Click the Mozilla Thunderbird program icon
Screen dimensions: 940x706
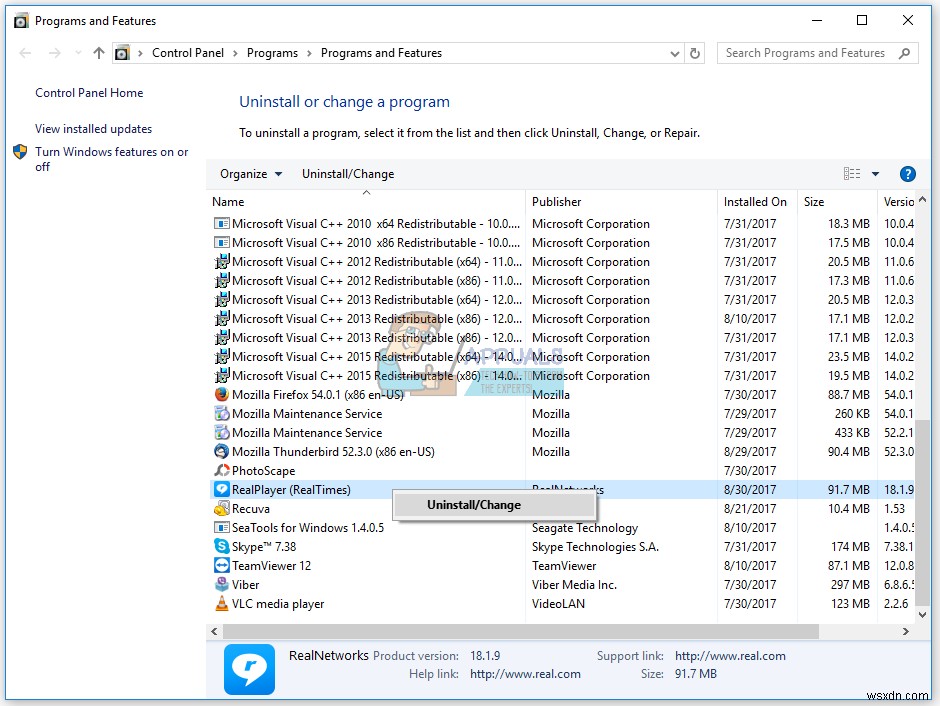[x=222, y=451]
